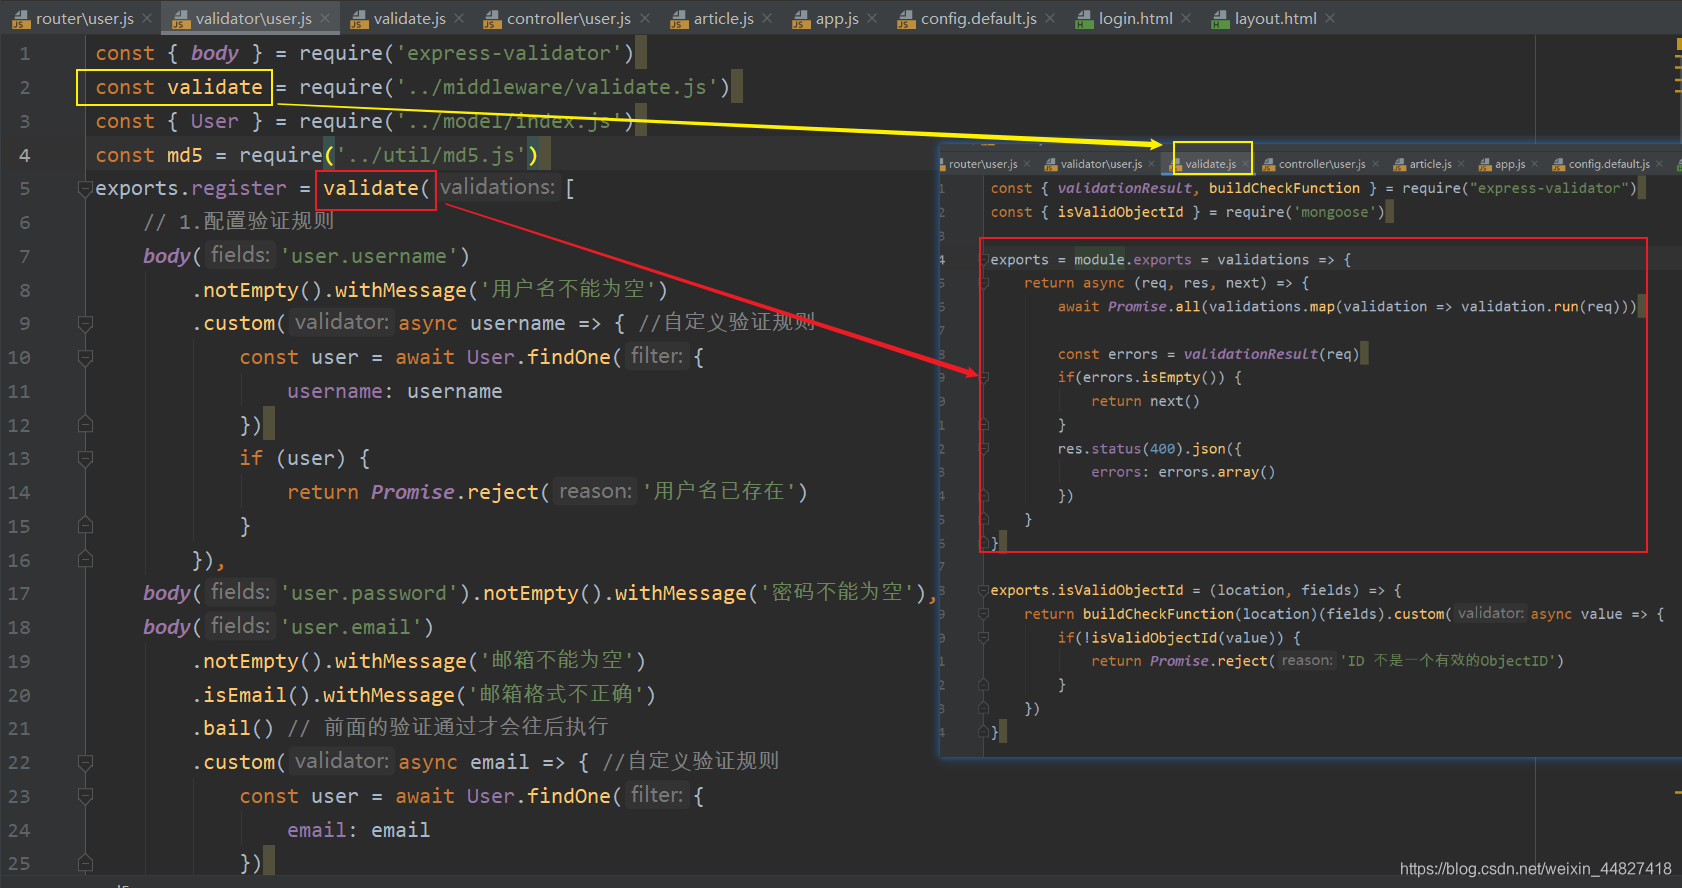This screenshot has width=1682, height=888.
Task: Fold the if (user) block at line 13
Action: (86, 458)
